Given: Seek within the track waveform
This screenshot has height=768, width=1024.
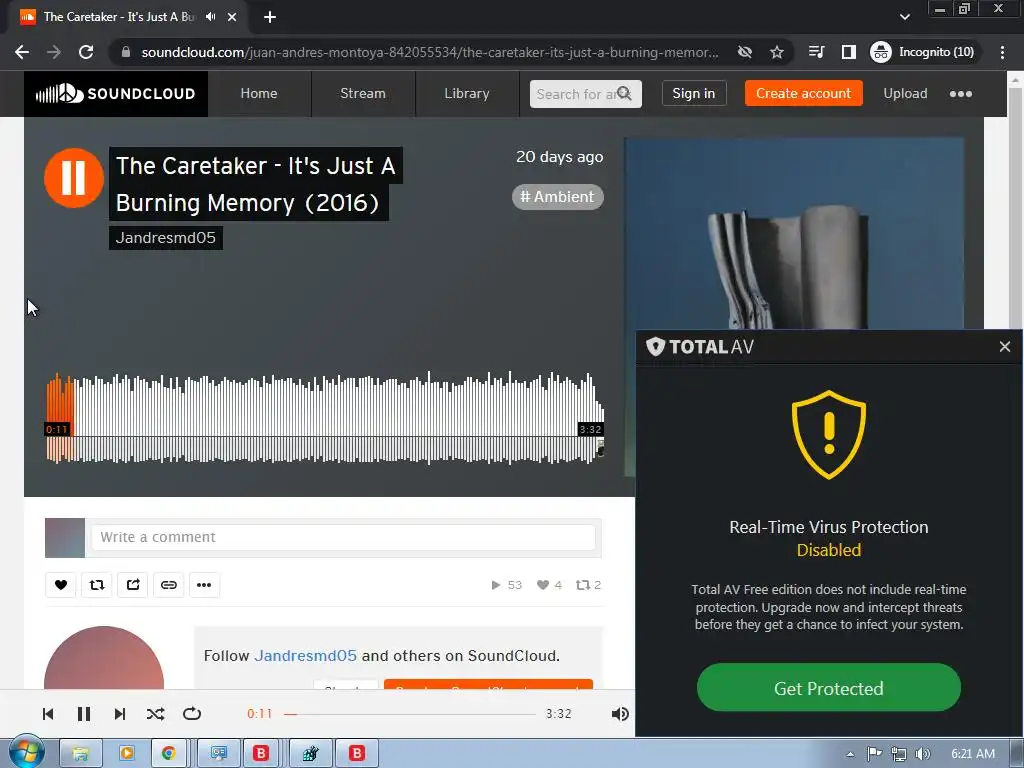Looking at the screenshot, I should pos(325,418).
